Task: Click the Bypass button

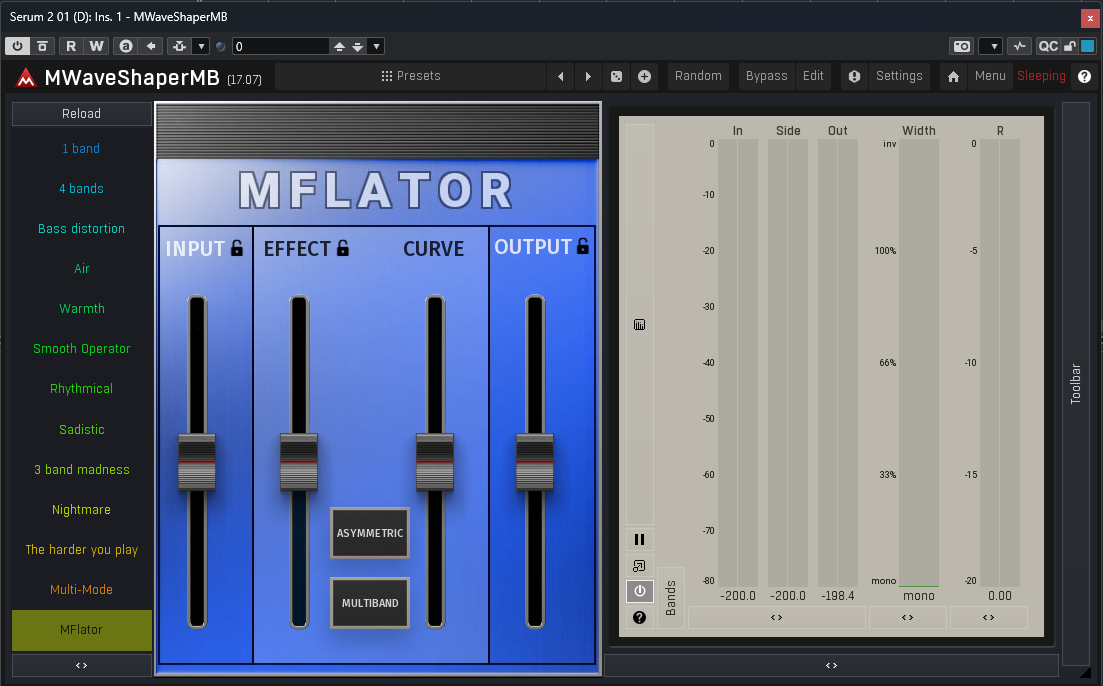Action: (766, 76)
